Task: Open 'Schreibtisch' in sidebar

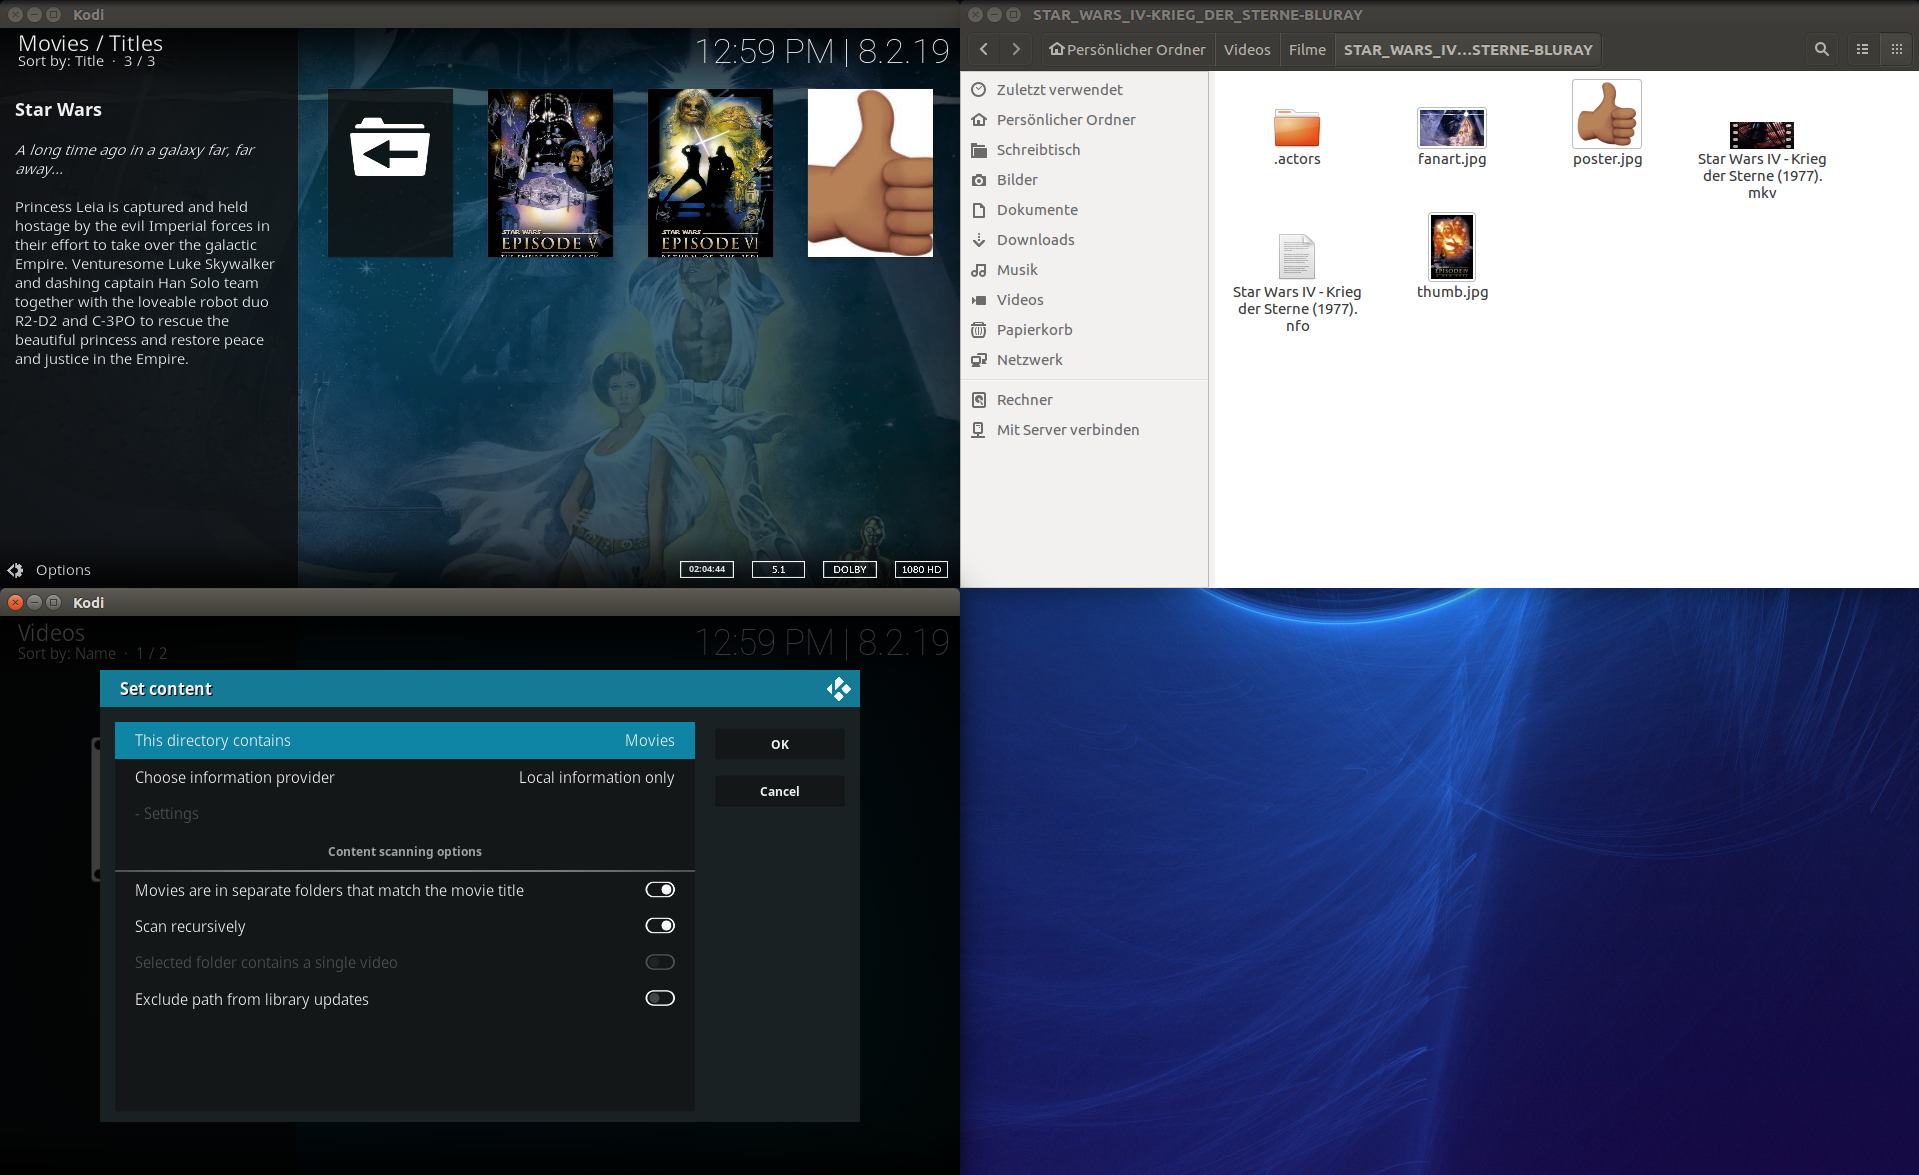Action: coord(1085,149)
